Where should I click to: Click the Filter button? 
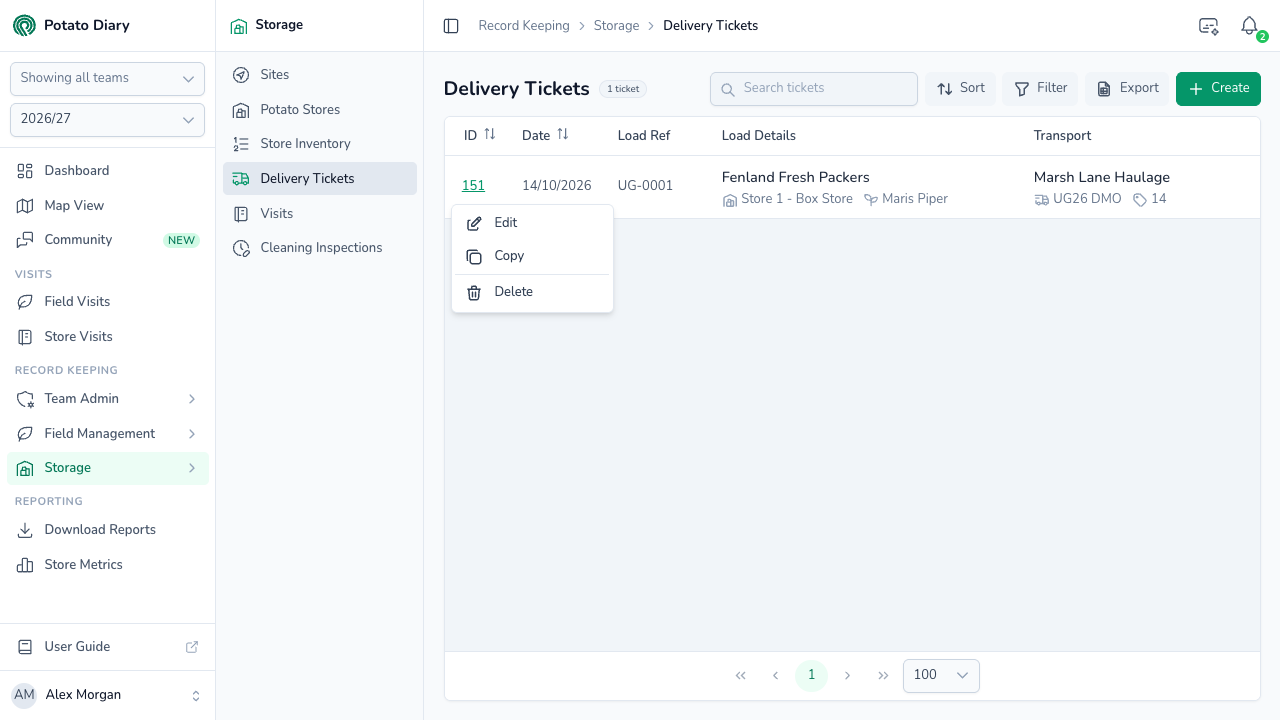(1040, 89)
